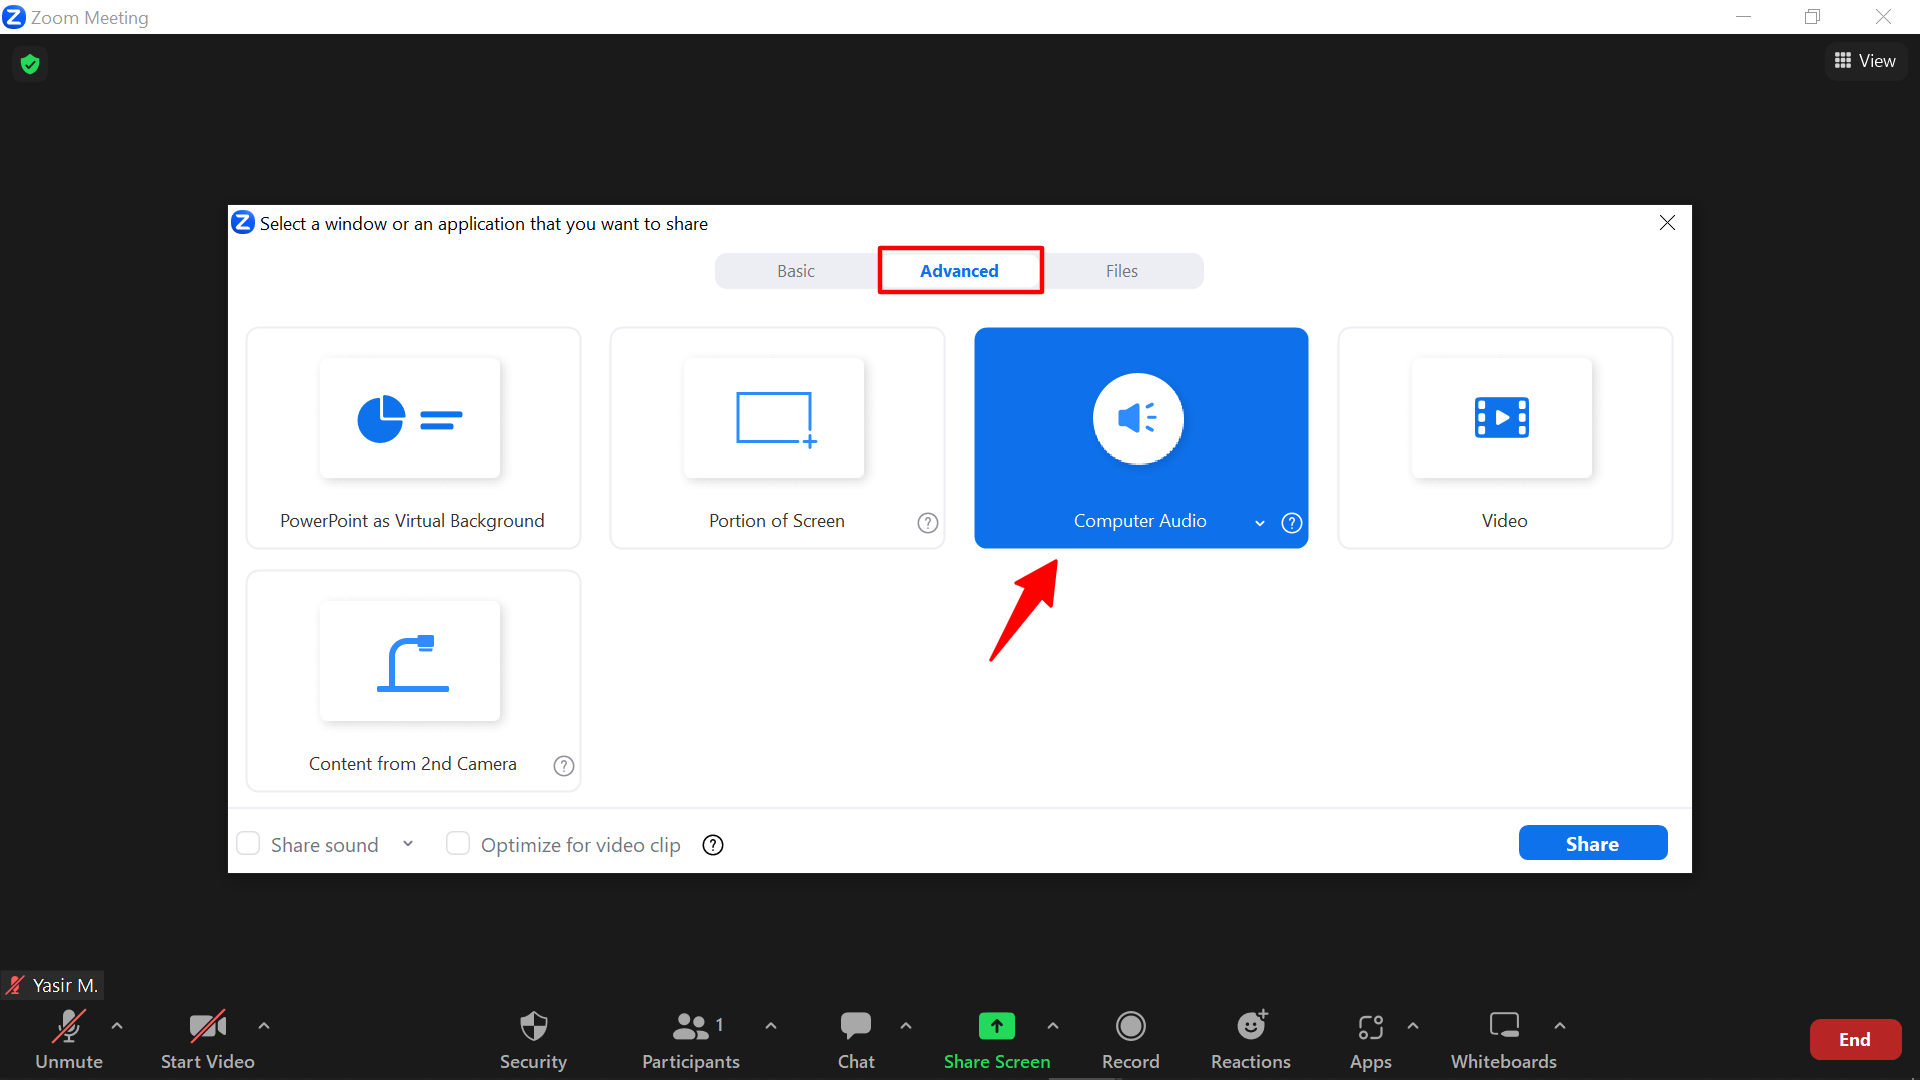Select the Portion of Screen option

(x=776, y=437)
